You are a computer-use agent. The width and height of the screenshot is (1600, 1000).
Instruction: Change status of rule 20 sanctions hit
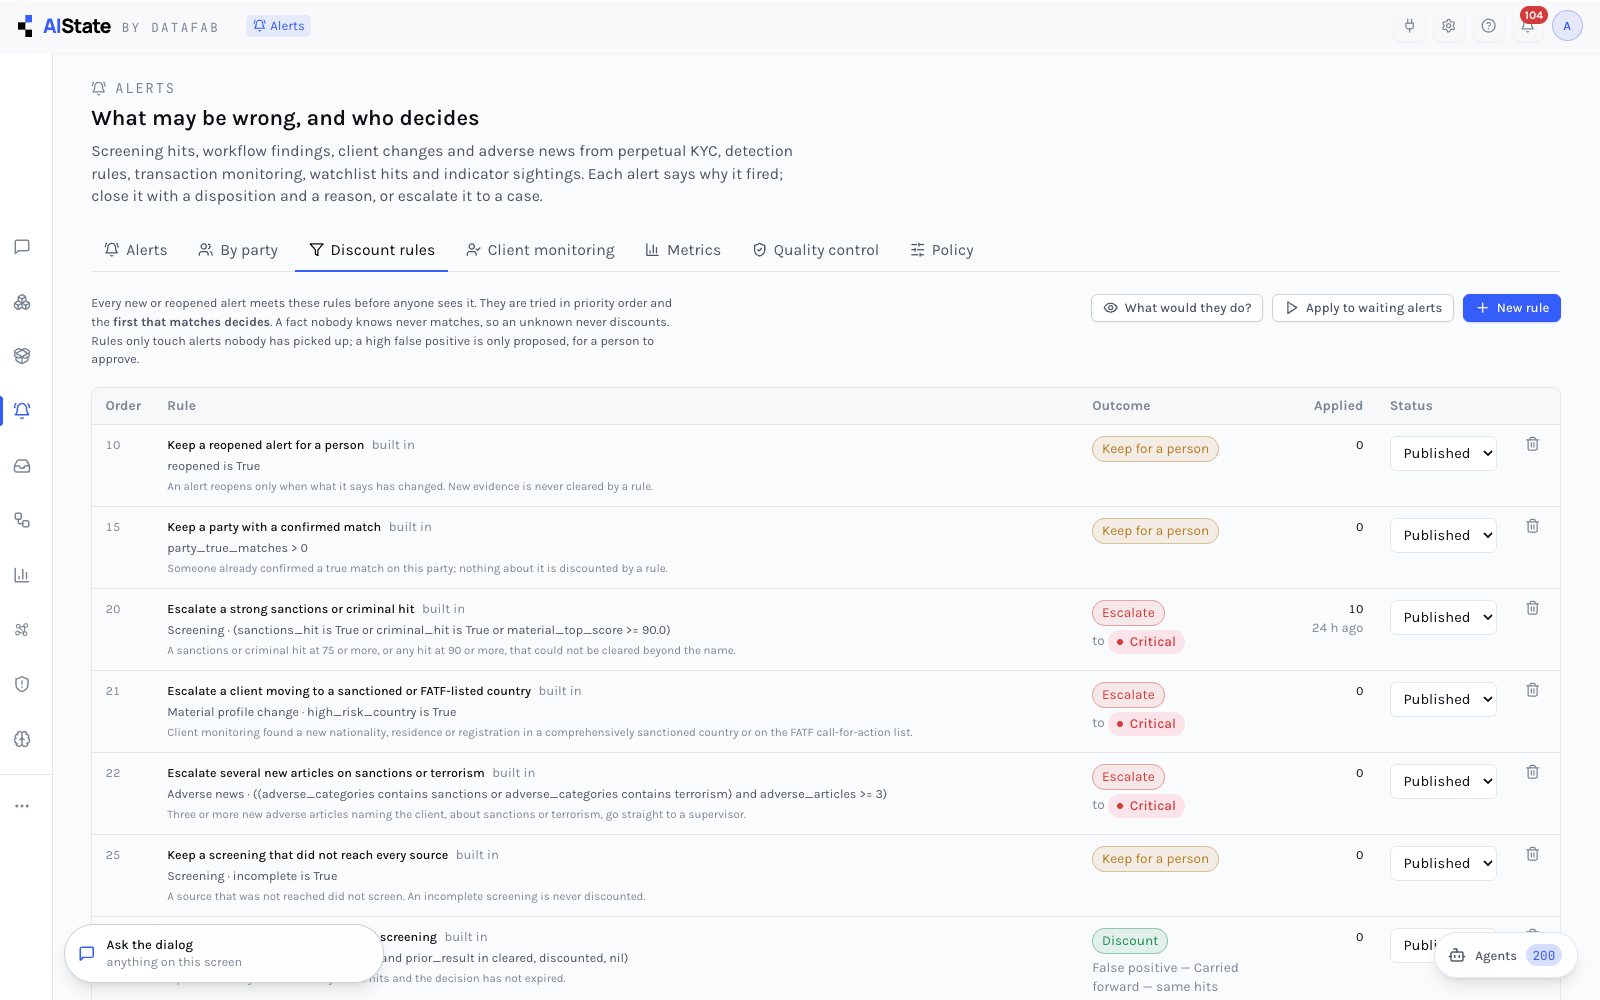click(x=1443, y=617)
